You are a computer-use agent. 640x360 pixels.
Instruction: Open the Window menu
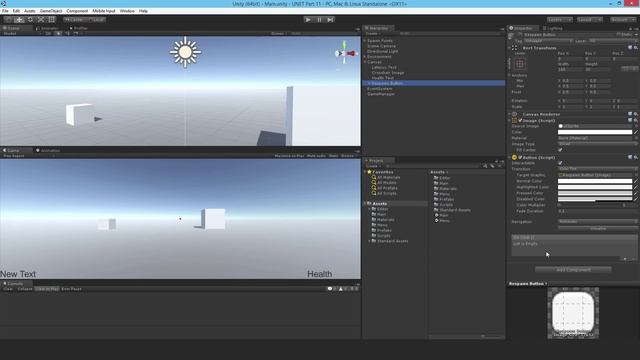[127, 11]
